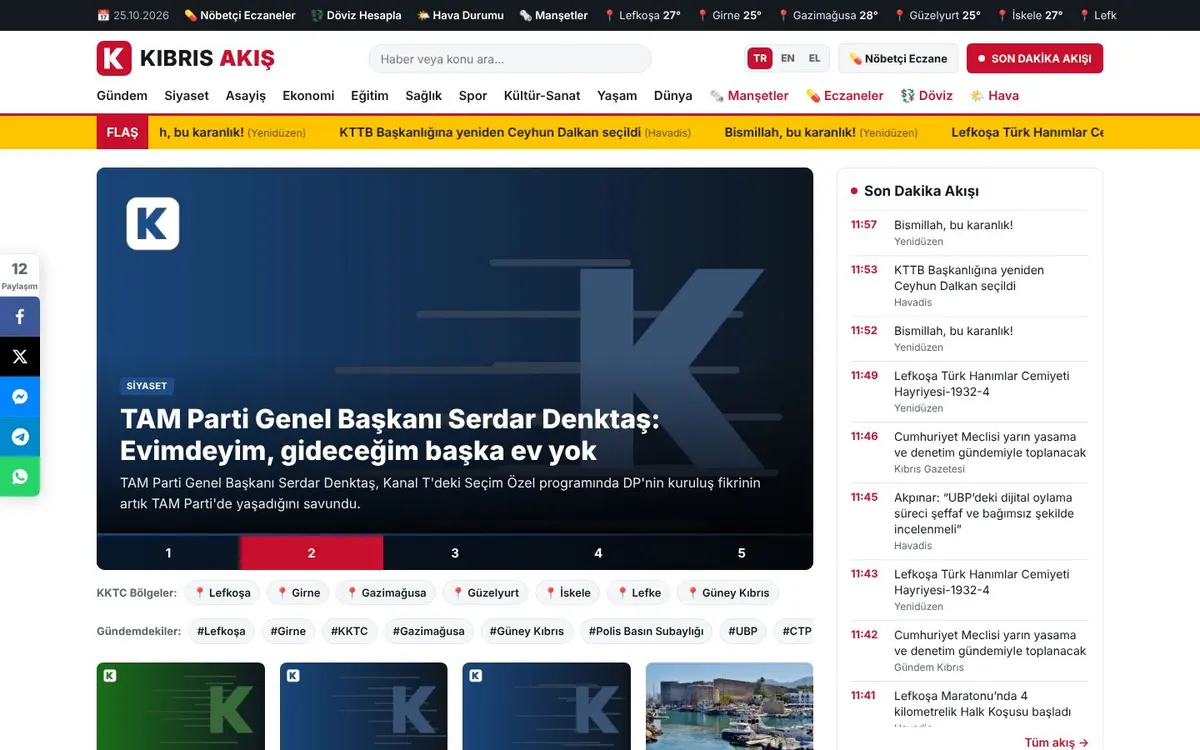The width and height of the screenshot is (1200, 750).
Task: Select the Lefkoşa region chip
Action: click(x=222, y=593)
